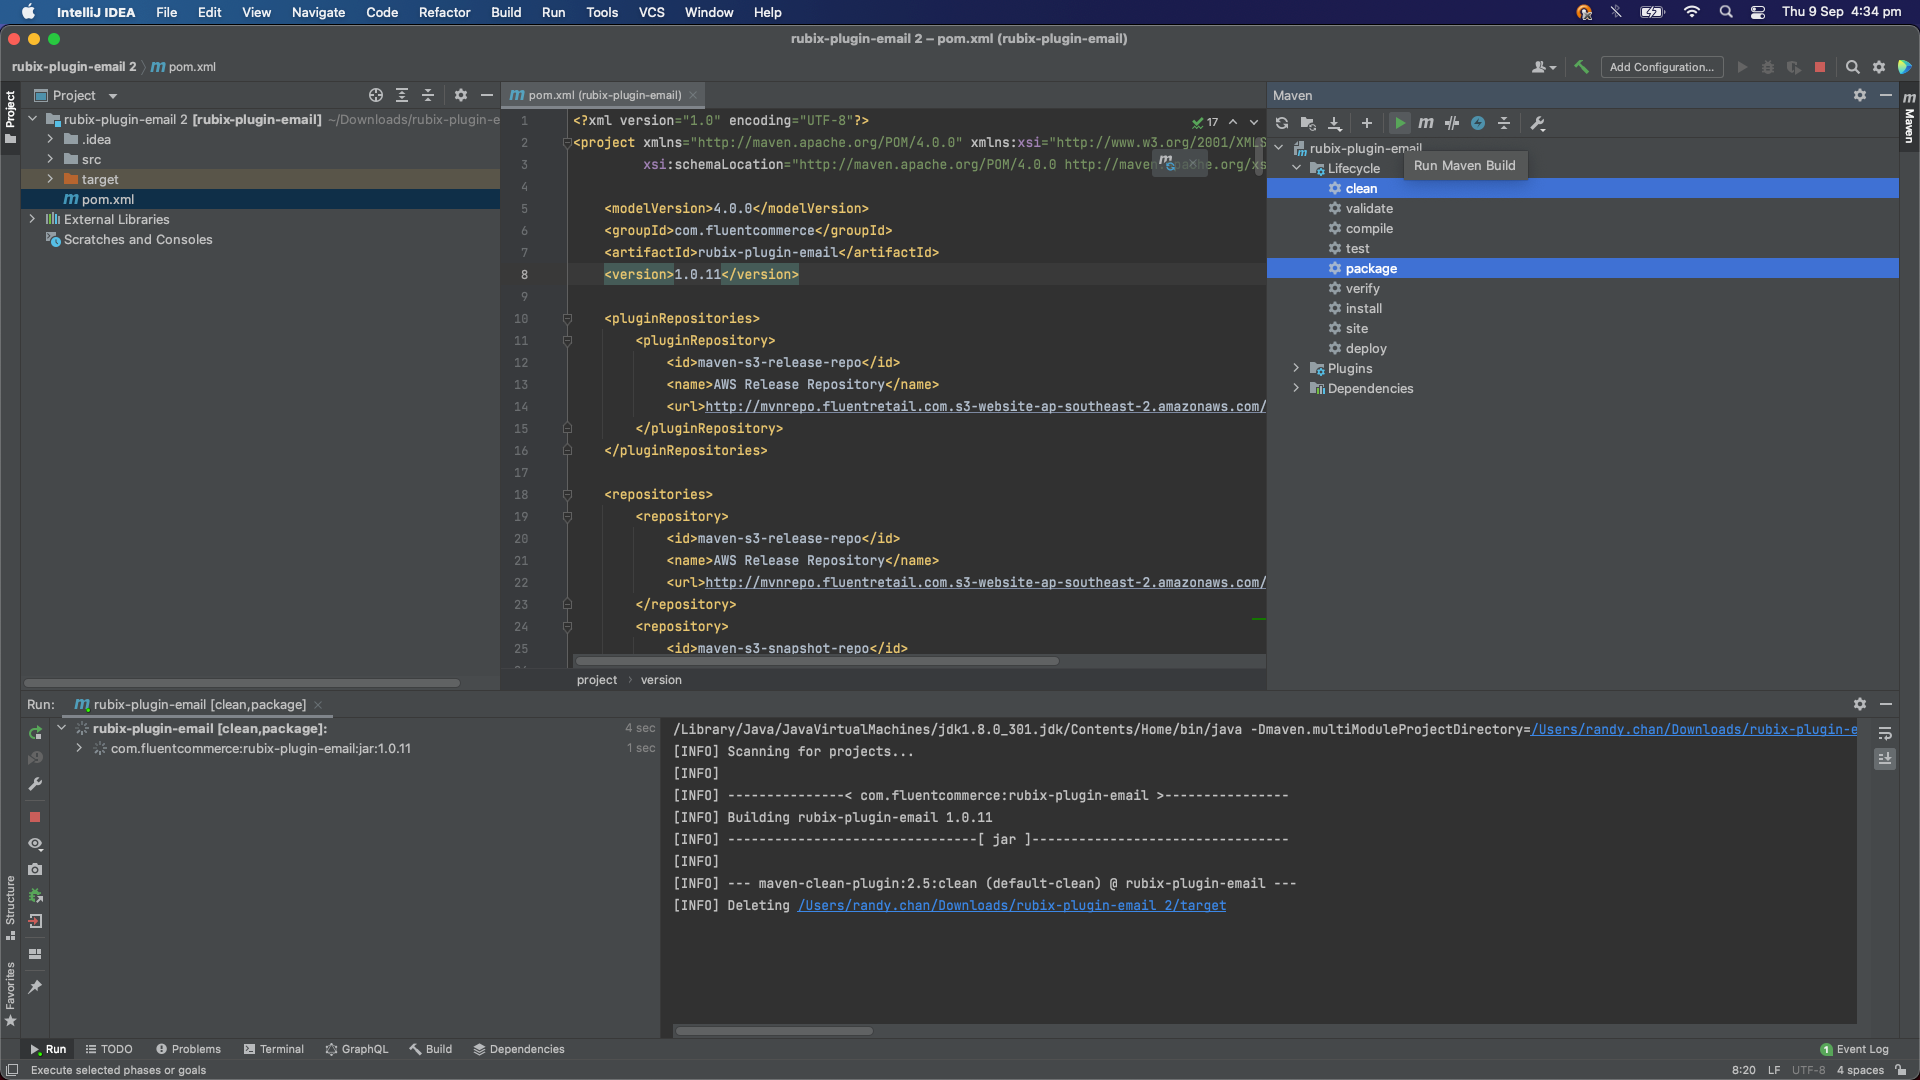Open the Refactor menu
1920x1080 pixels.
pos(444,12)
